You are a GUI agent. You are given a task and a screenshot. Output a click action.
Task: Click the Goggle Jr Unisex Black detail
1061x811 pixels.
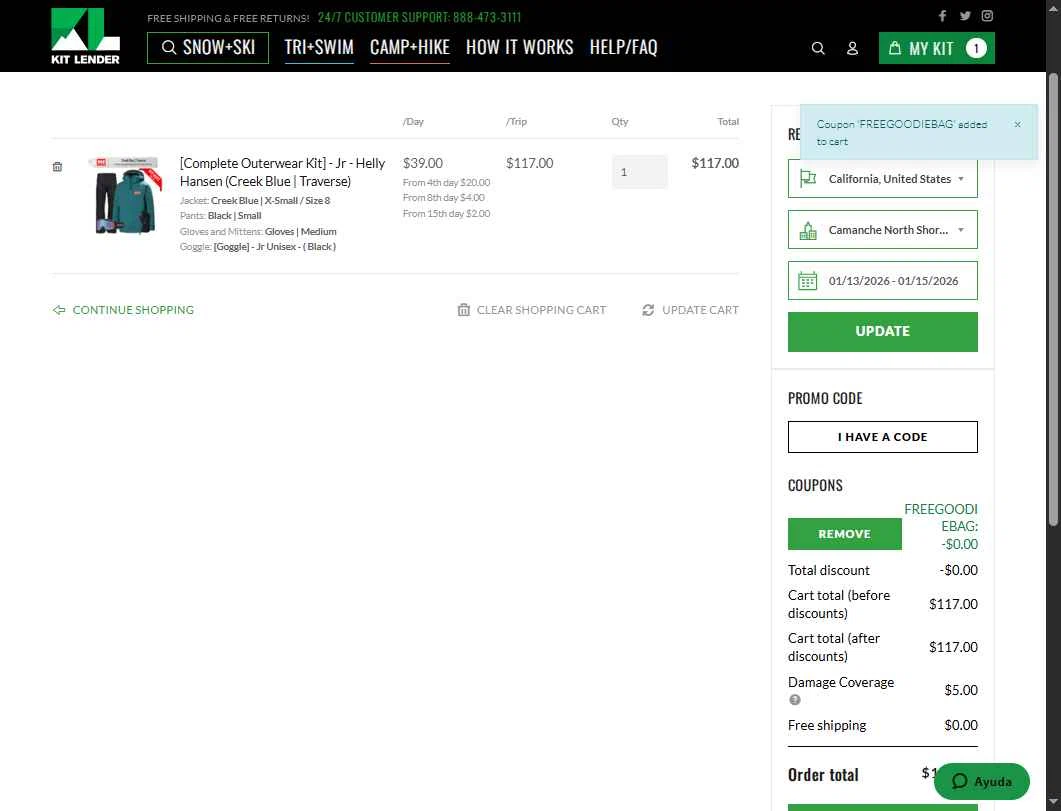pos(258,247)
